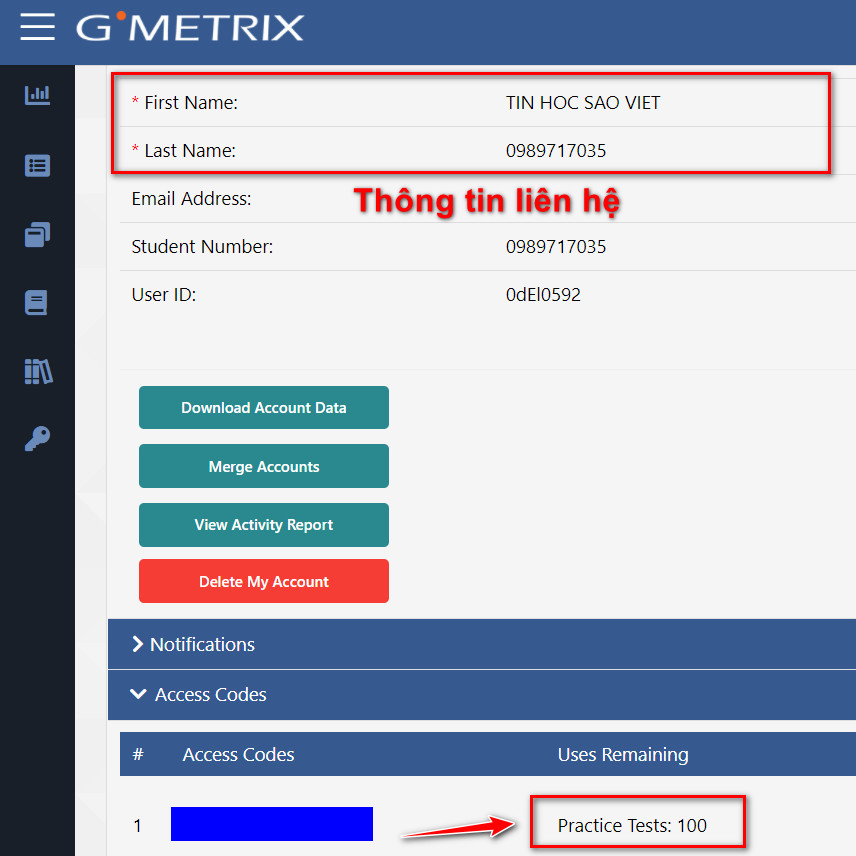Viewport: 856px width, 856px height.
Task: Click the GMetrix logo
Action: point(189,27)
